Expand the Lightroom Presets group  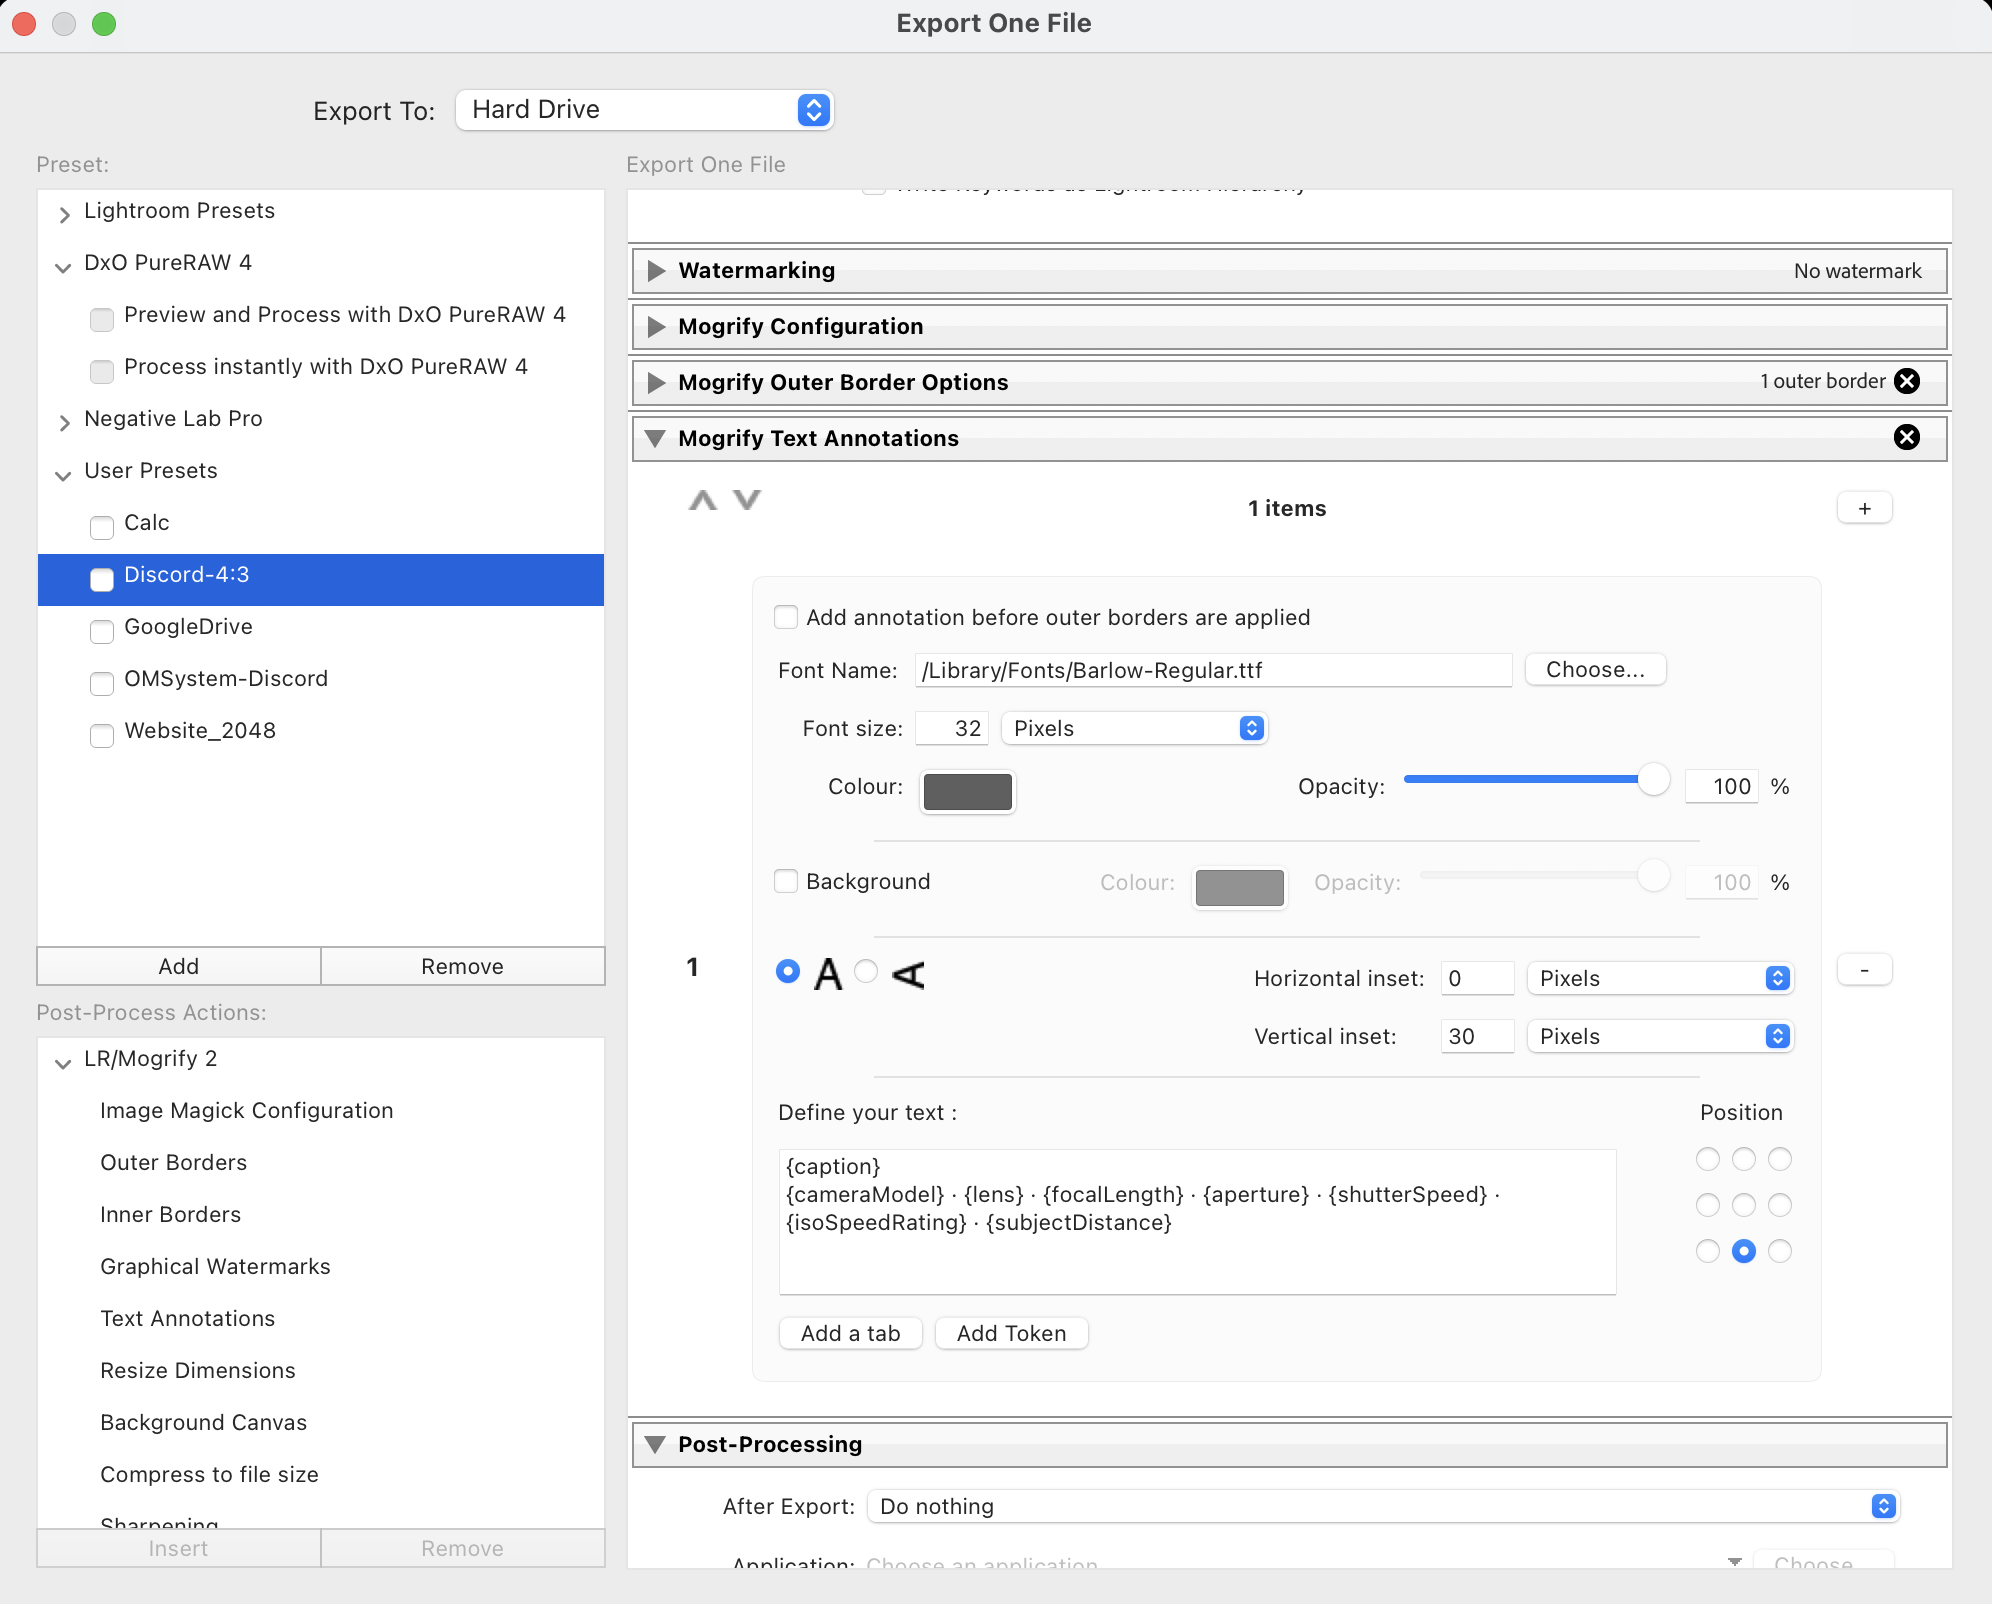tap(64, 212)
